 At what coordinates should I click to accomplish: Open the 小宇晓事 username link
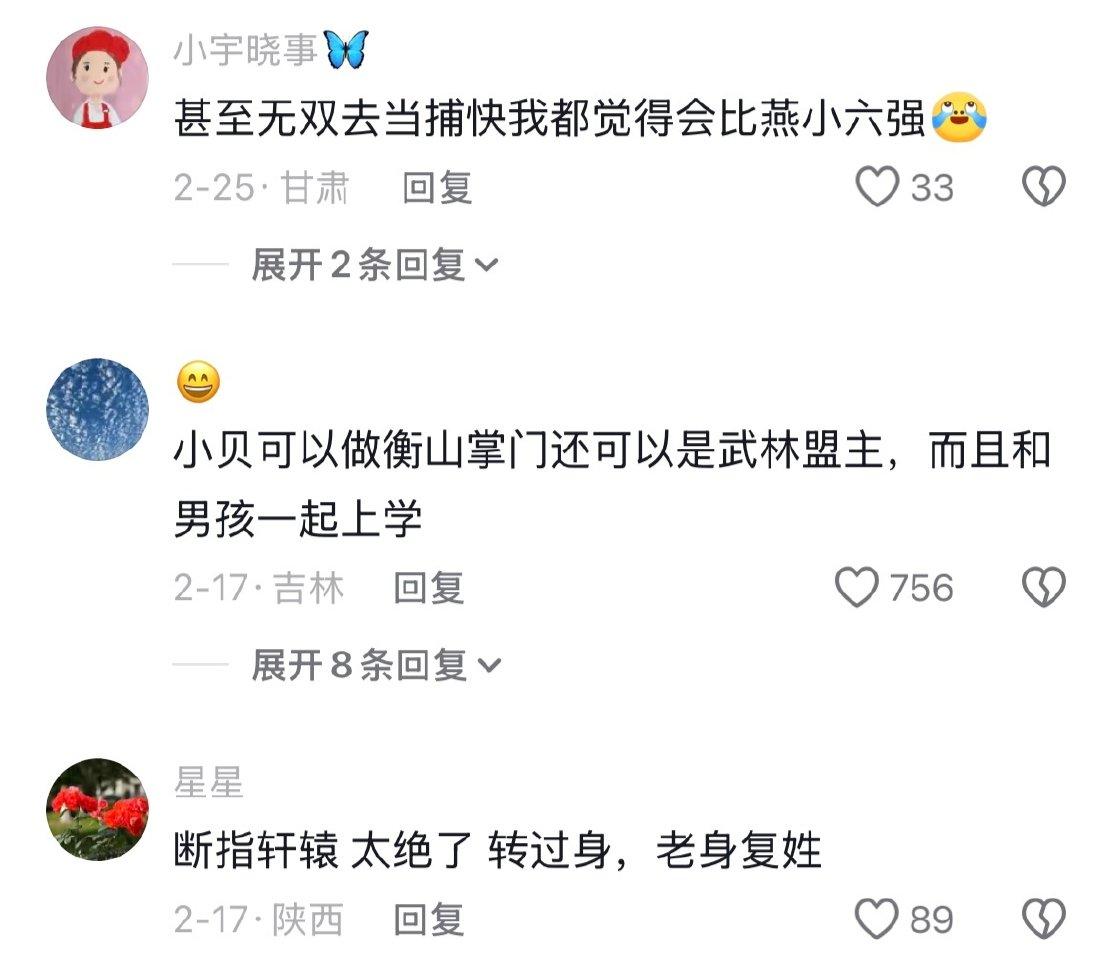(x=245, y=50)
